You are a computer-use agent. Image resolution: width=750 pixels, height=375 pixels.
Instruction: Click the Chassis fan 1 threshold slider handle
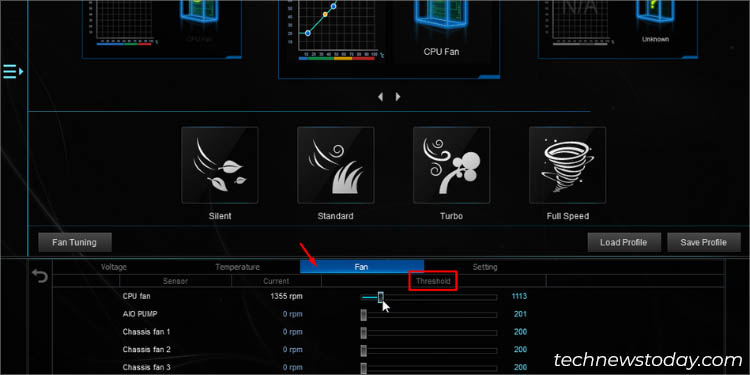click(364, 332)
